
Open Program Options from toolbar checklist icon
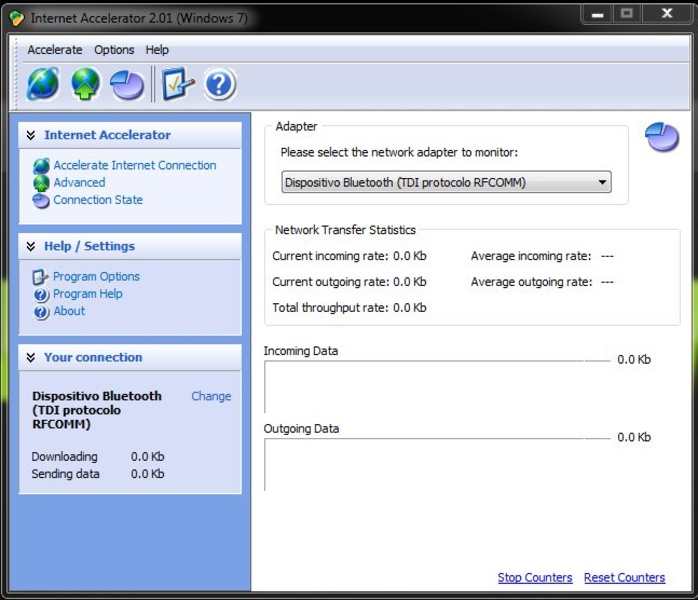click(x=177, y=85)
